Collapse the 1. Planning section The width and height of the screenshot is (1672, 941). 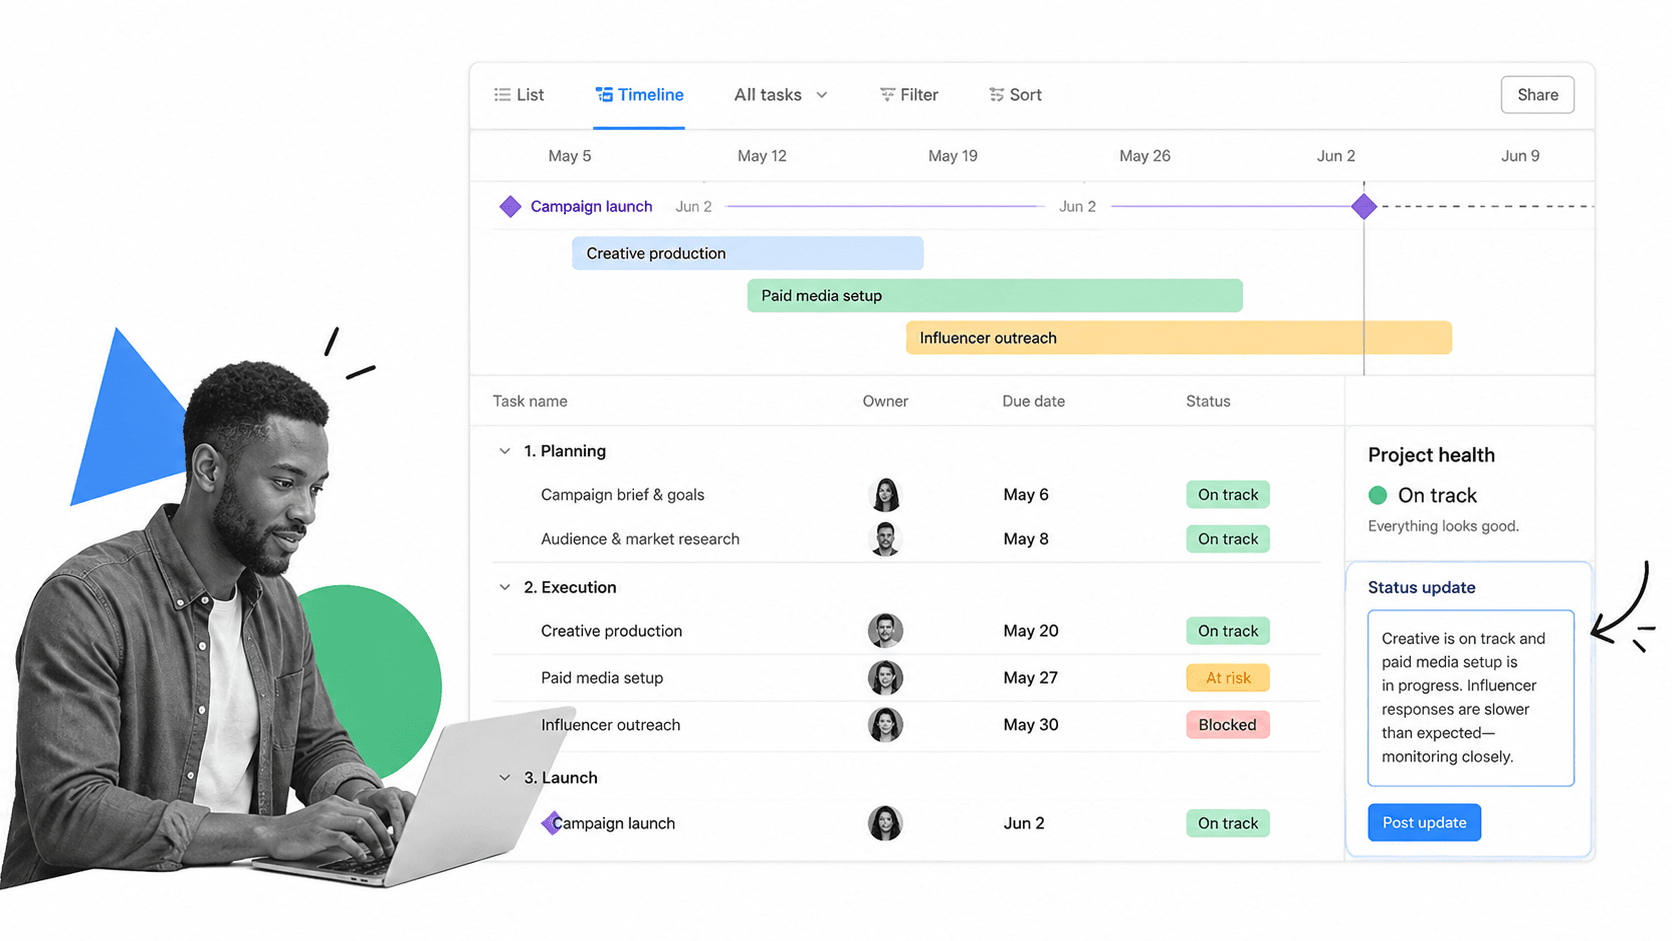[505, 451]
